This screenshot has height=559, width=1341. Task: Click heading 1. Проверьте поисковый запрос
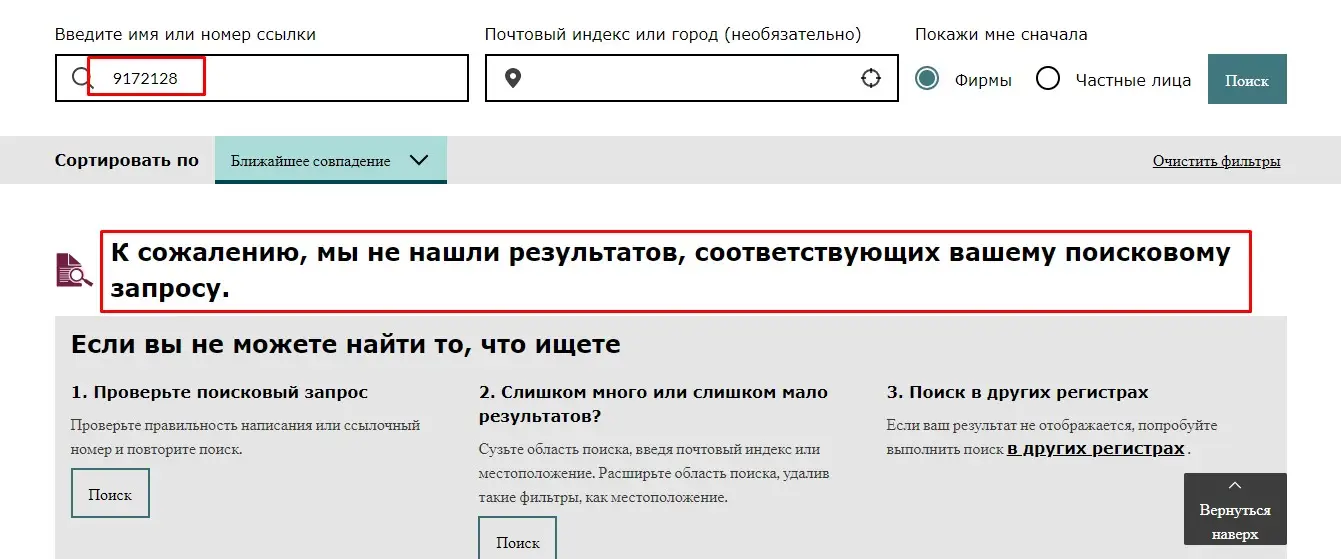pos(220,392)
